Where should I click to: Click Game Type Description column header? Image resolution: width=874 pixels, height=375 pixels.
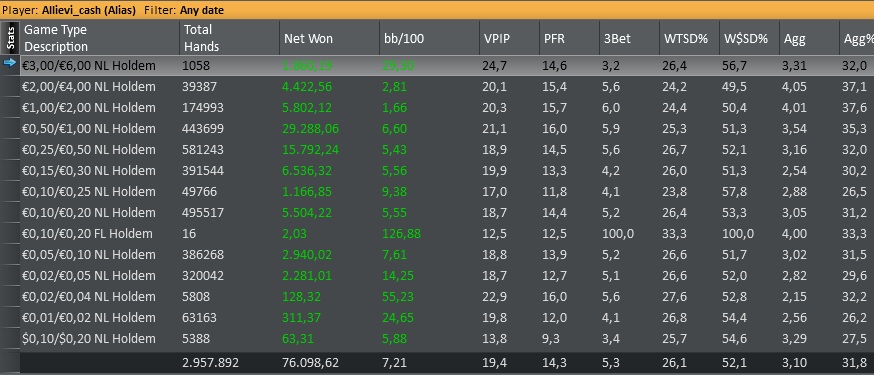[x=99, y=38]
